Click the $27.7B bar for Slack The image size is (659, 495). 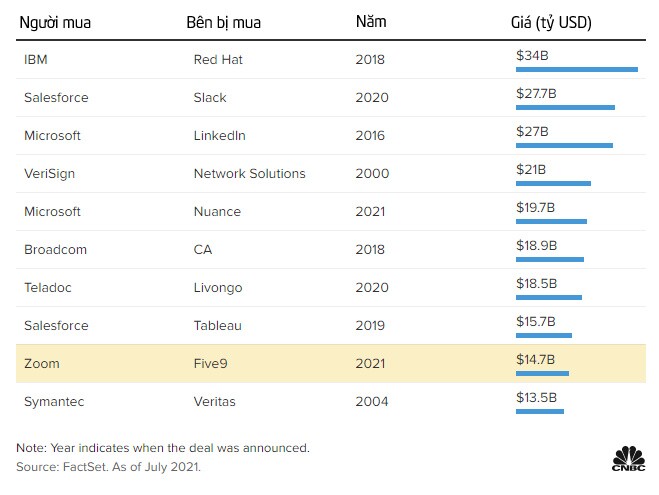coord(565,108)
